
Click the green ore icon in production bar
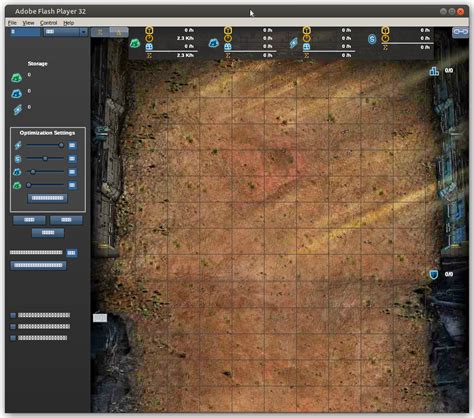click(x=135, y=43)
